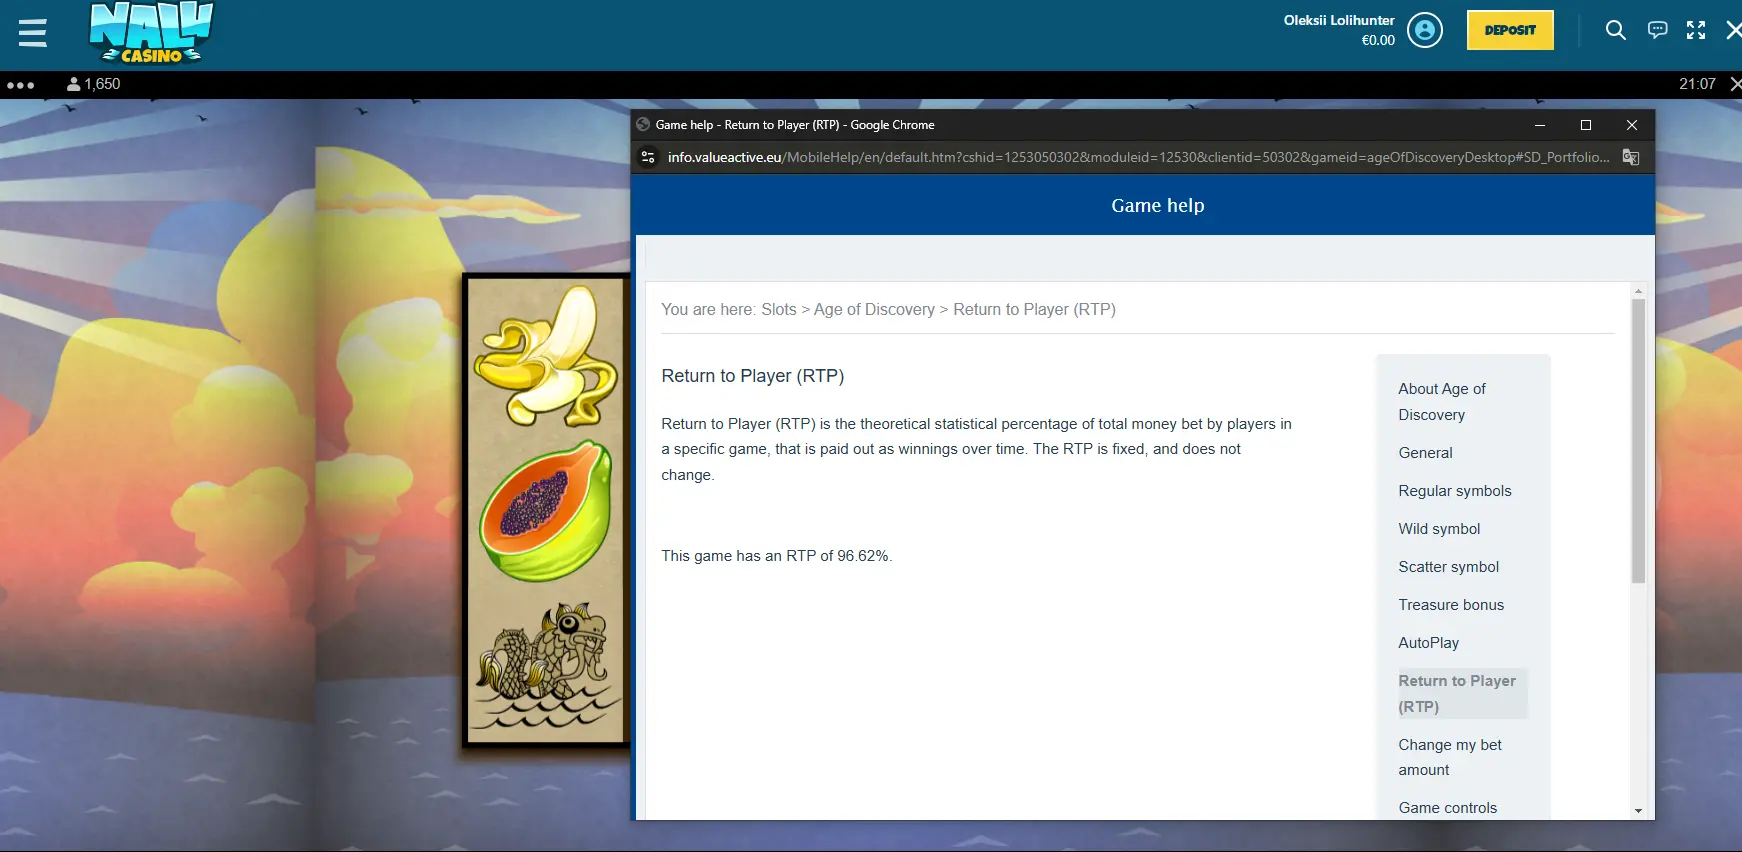Click the translate page icon in Chrome

[x=1631, y=157]
